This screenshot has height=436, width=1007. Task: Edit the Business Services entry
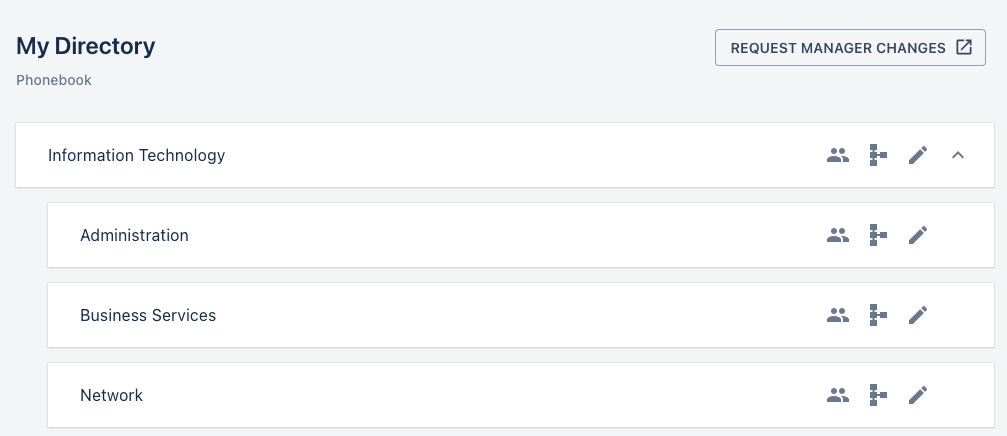click(918, 315)
